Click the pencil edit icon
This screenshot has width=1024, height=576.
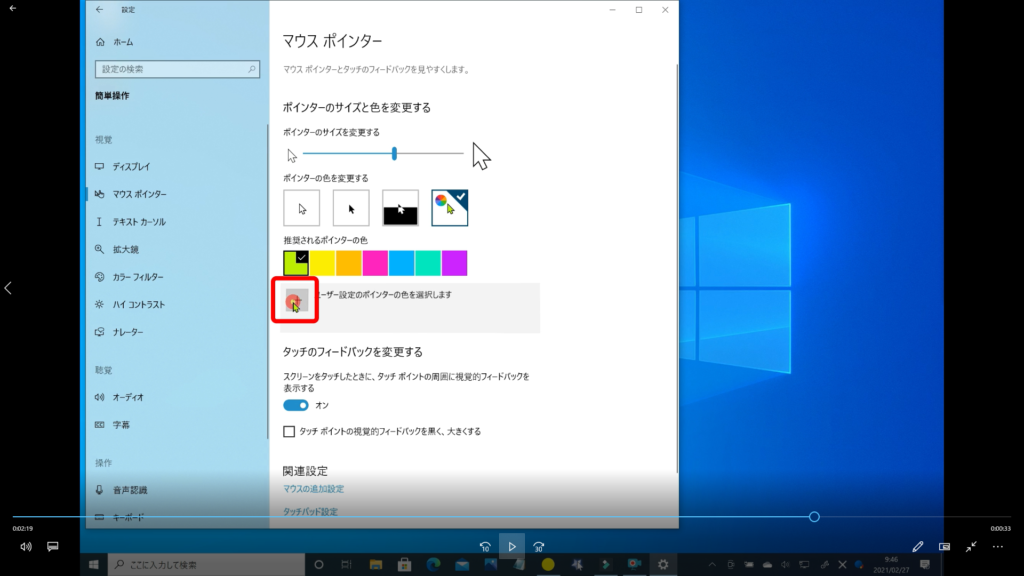coord(918,547)
